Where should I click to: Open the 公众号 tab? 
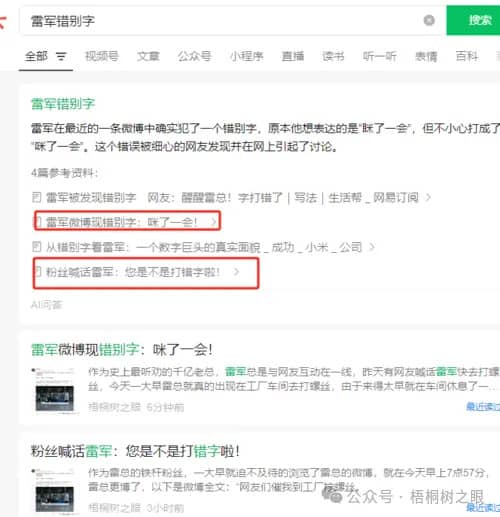194,56
